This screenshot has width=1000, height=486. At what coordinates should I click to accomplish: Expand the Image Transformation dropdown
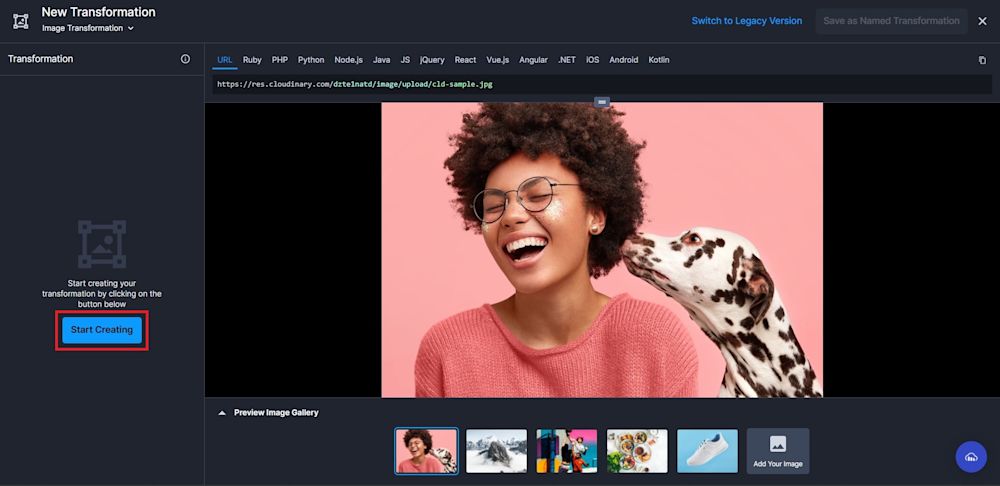88,29
